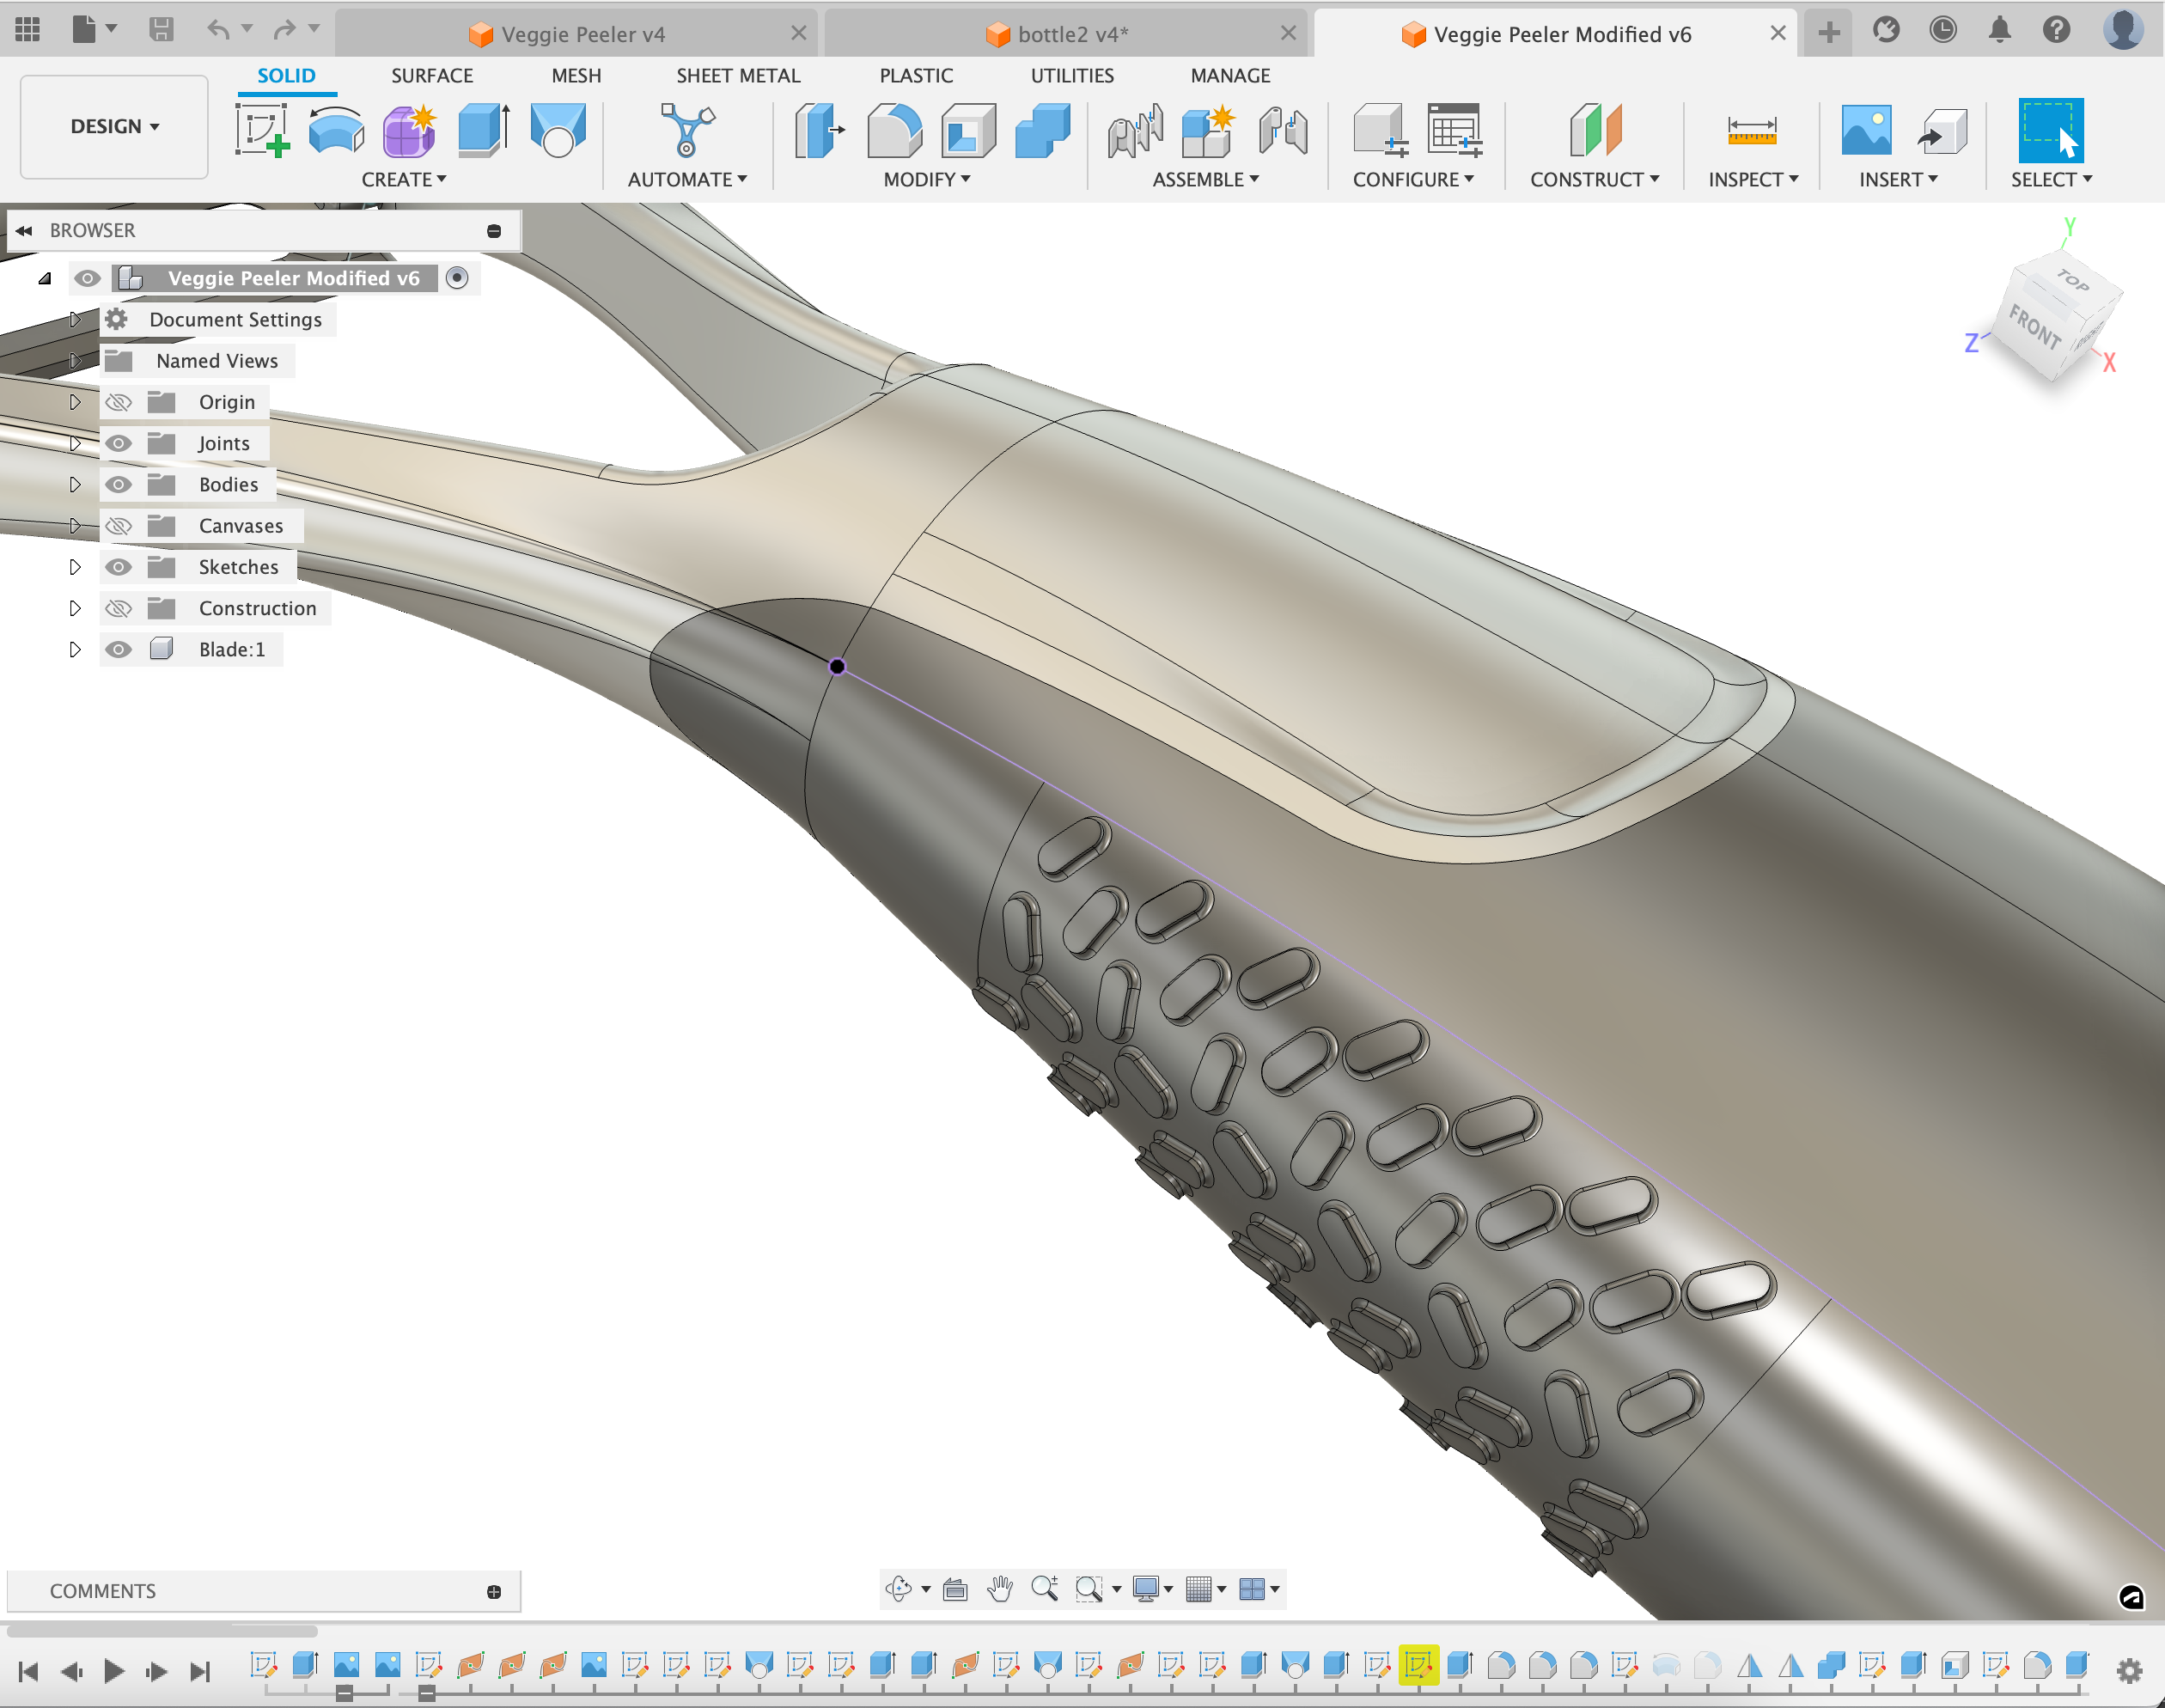Click the Create Sketch tool icon
Screen dimensions: 2165x1708
262,131
